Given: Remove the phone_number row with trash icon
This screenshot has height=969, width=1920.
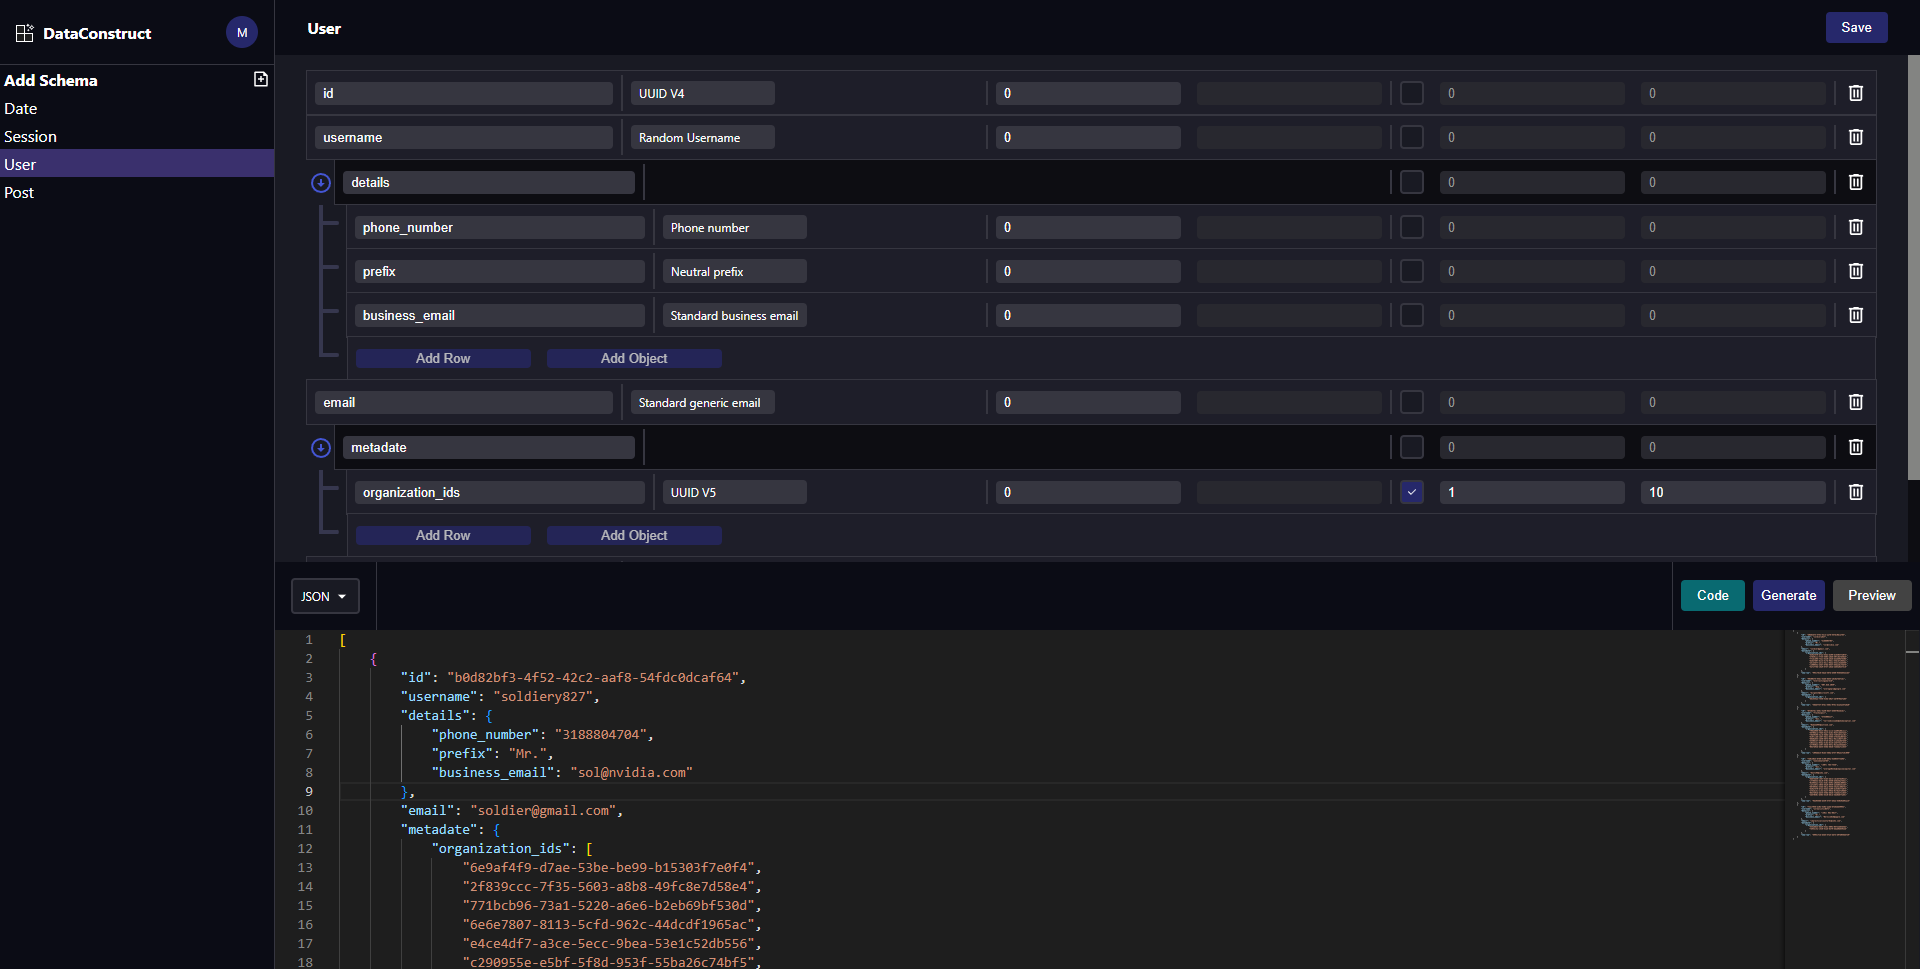Looking at the screenshot, I should [x=1855, y=227].
